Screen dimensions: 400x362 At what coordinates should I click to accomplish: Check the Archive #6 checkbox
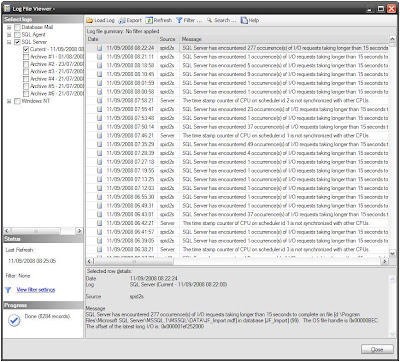(x=26, y=94)
